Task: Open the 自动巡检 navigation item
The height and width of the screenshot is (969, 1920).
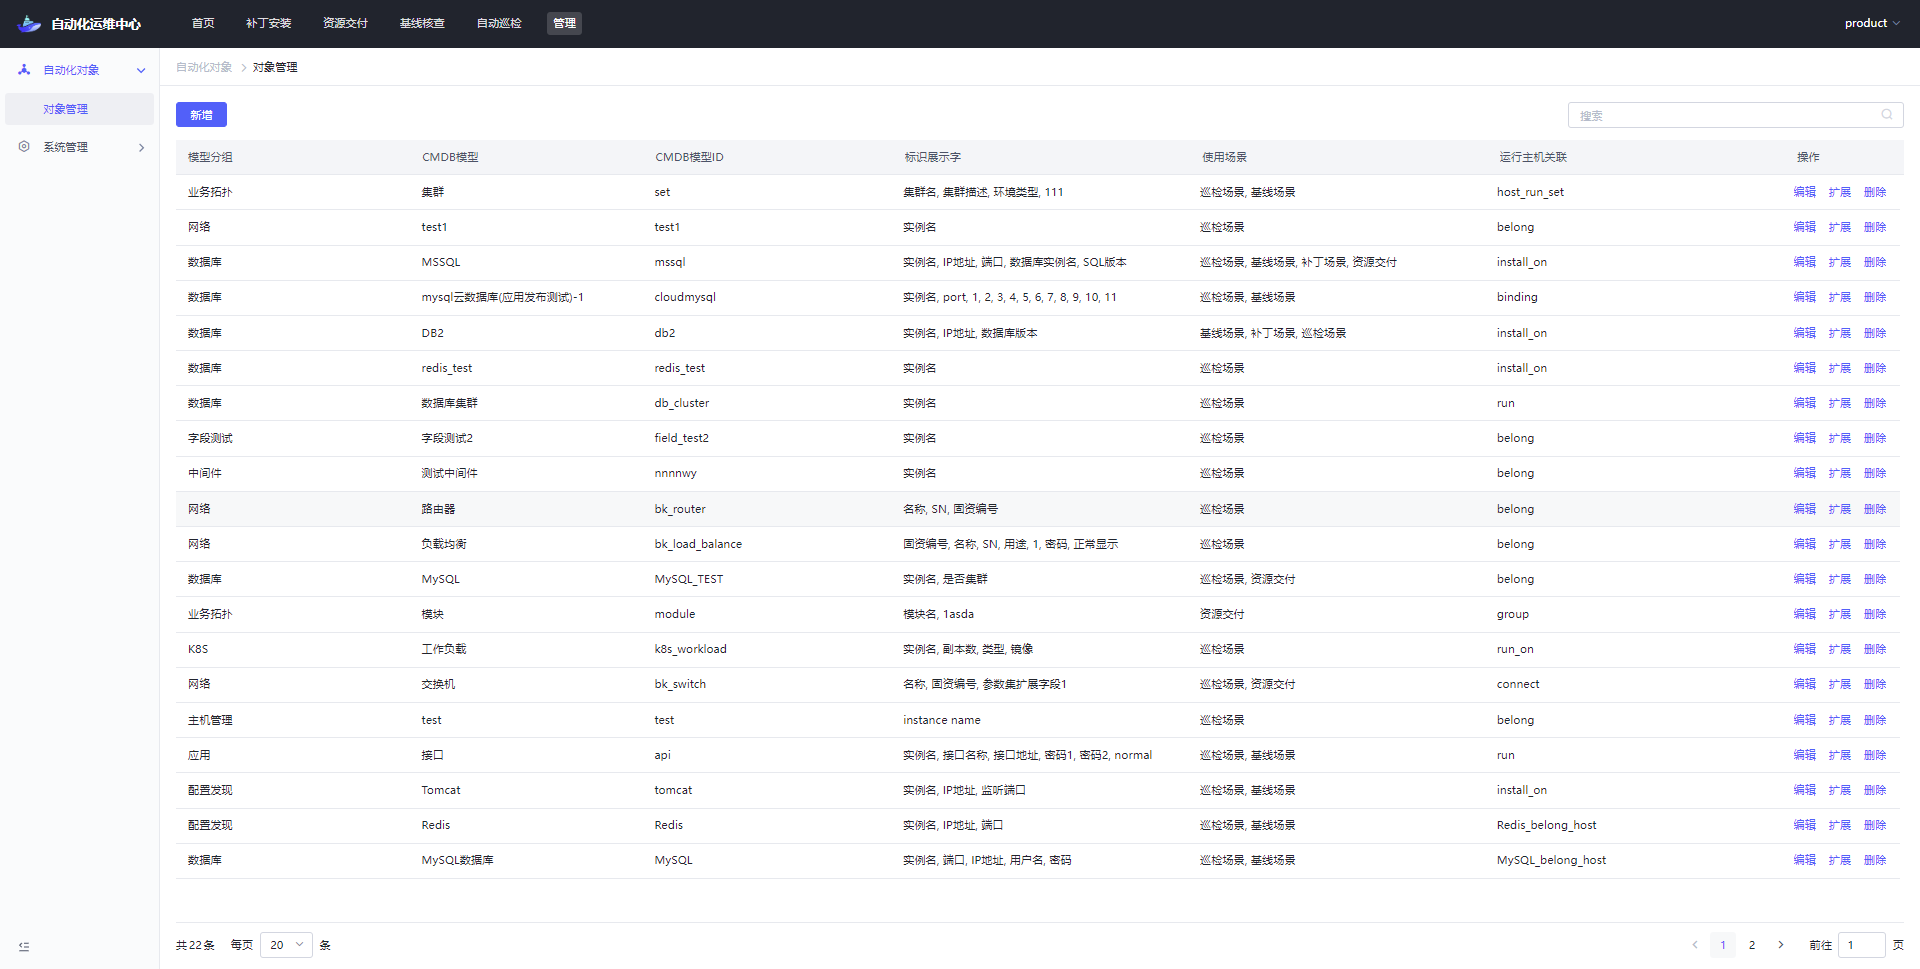Action: point(499,23)
